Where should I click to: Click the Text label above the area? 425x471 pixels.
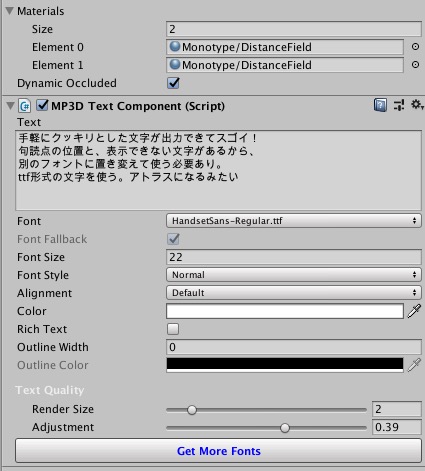tap(29, 122)
